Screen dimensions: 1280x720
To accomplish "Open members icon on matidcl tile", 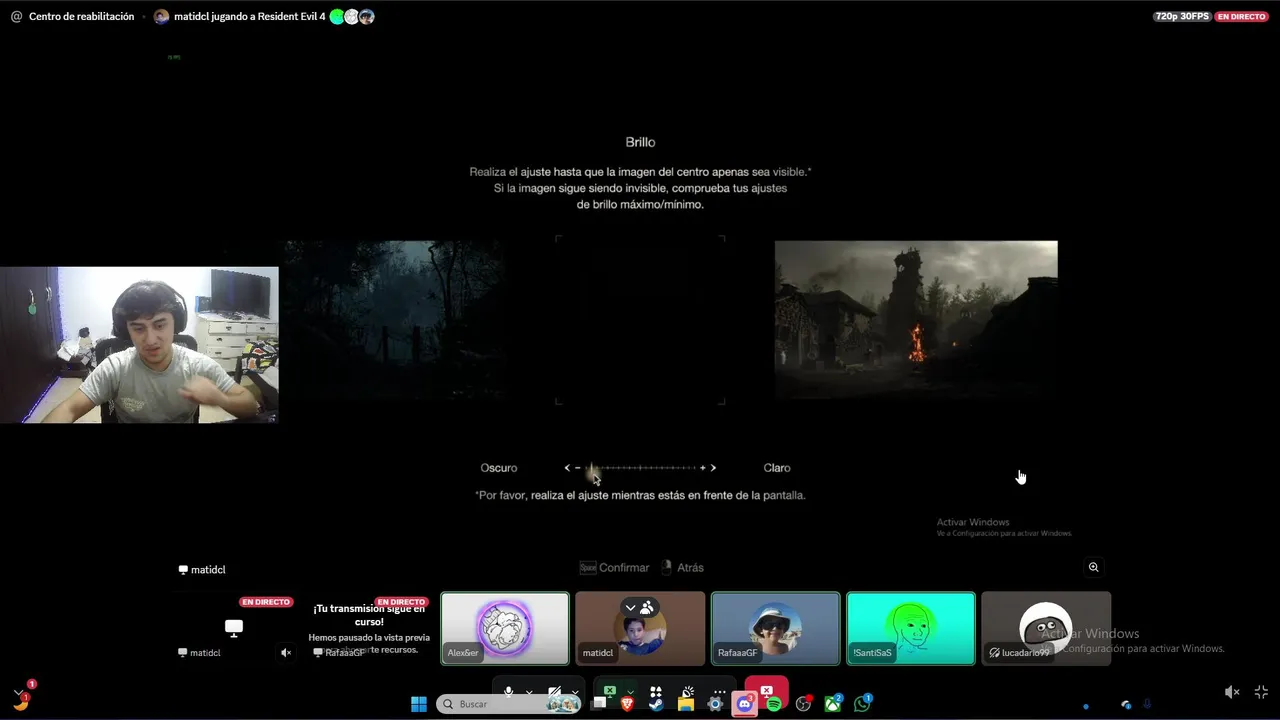I will tap(647, 607).
